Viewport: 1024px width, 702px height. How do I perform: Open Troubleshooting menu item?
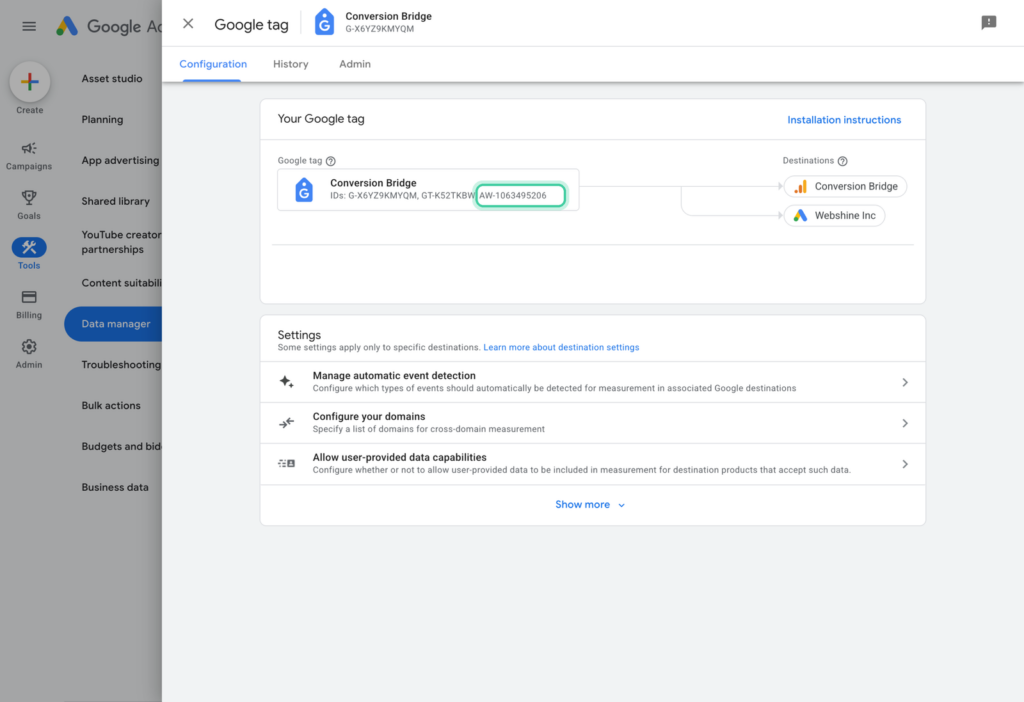[x=121, y=364]
